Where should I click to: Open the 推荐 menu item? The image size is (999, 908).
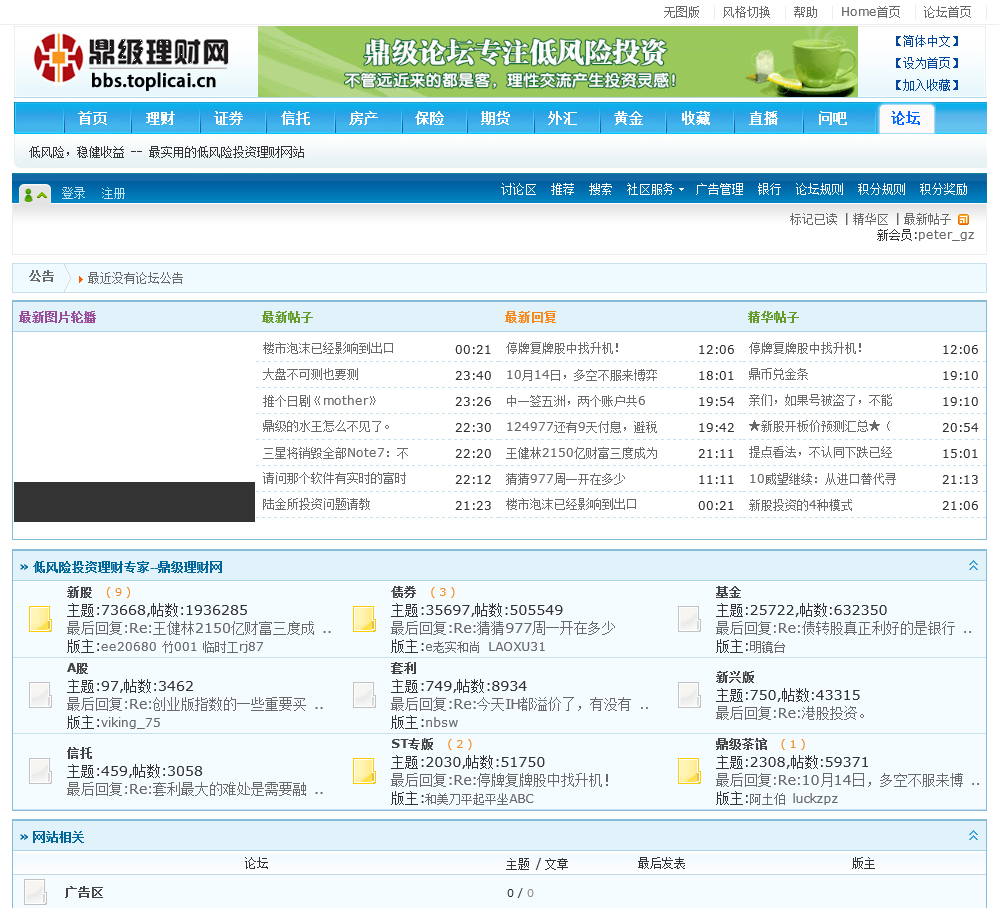[563, 189]
